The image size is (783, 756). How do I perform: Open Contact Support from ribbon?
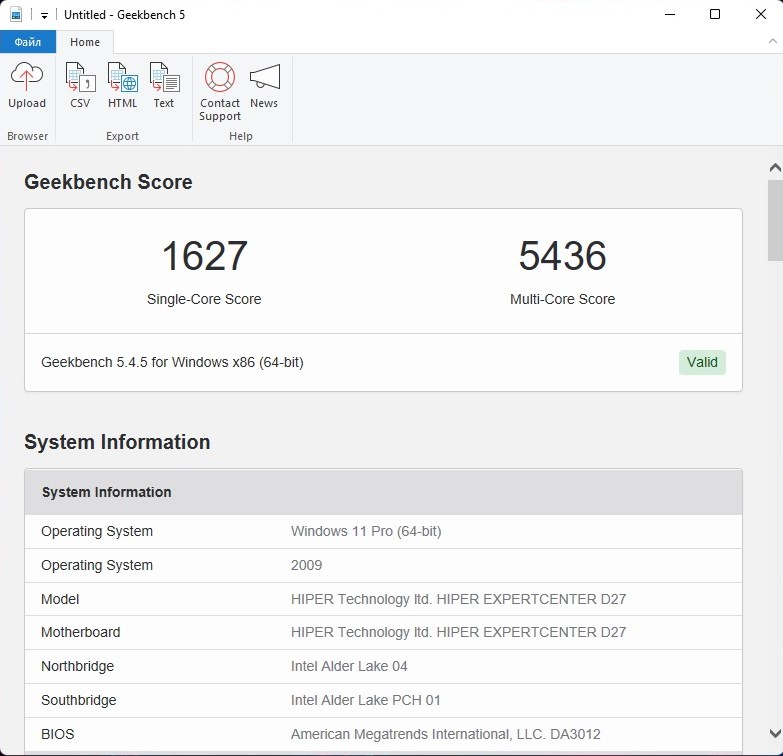point(219,92)
